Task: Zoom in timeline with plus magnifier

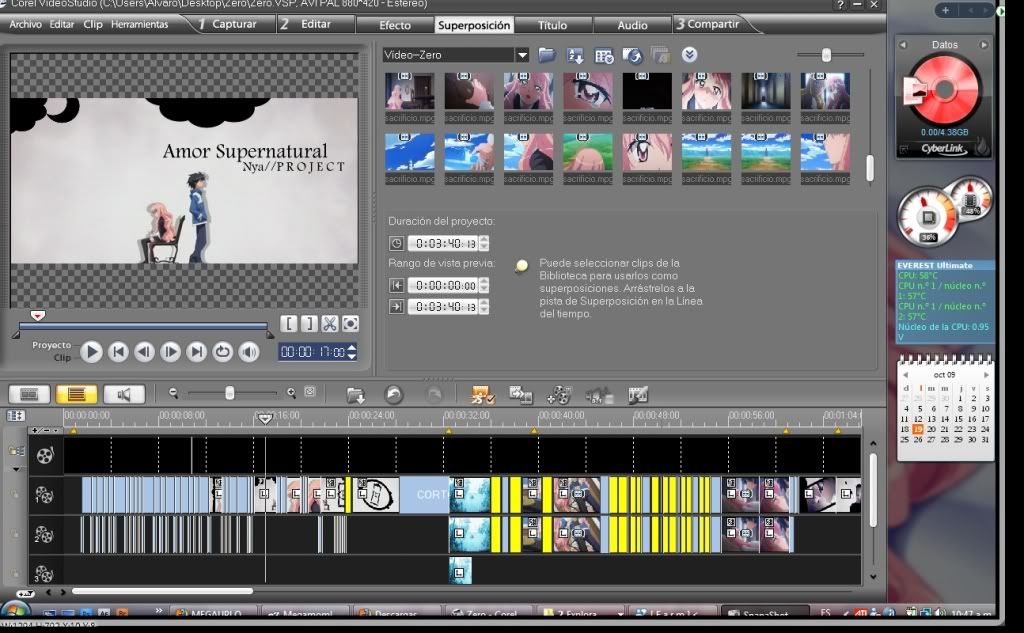Action: point(291,393)
